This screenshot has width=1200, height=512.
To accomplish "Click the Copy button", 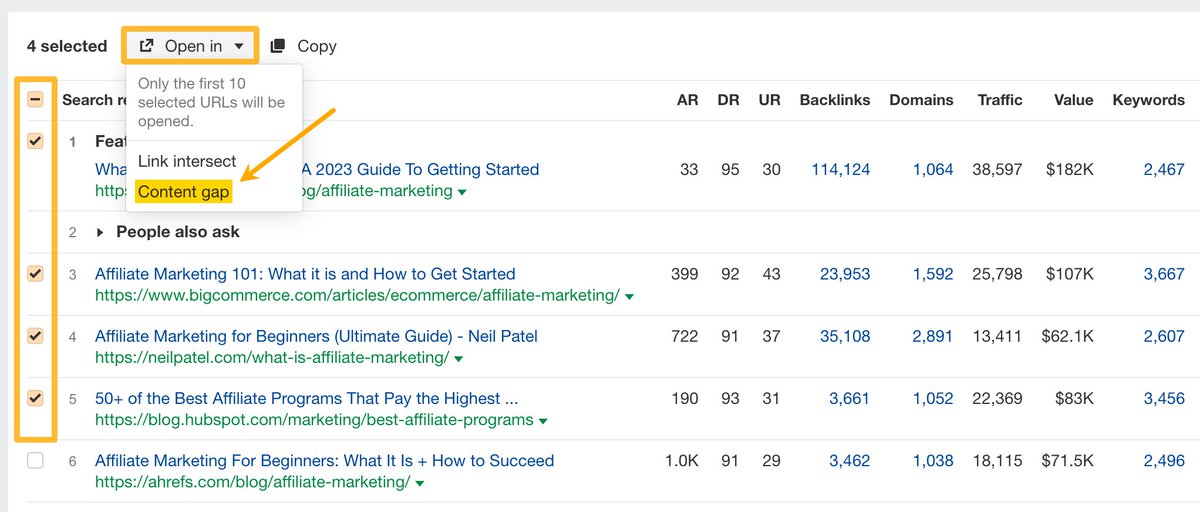I will click(x=303, y=46).
